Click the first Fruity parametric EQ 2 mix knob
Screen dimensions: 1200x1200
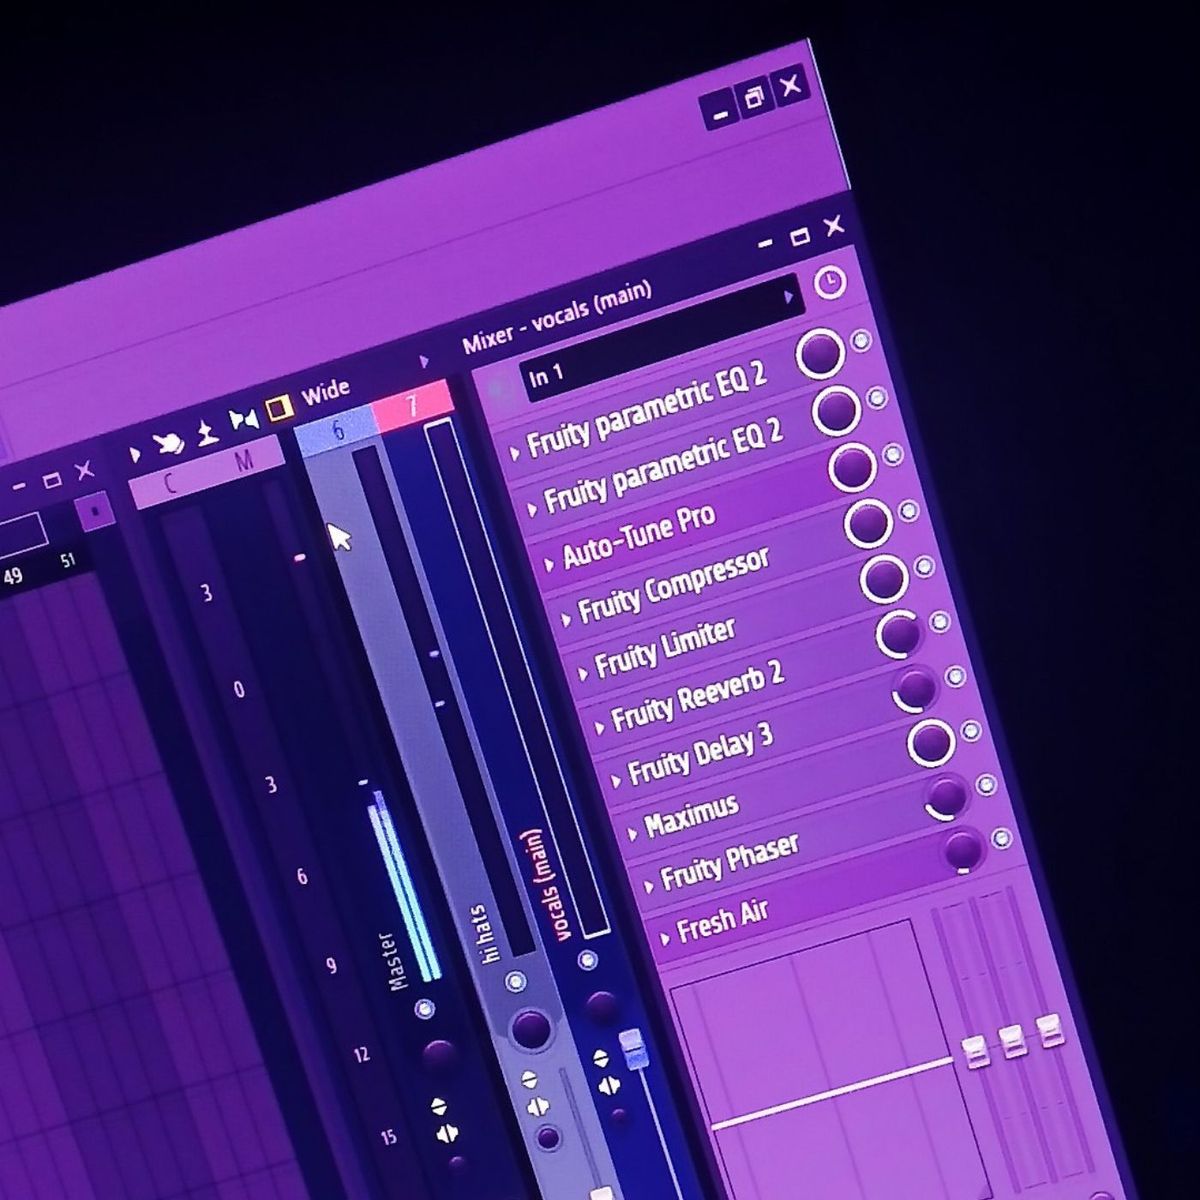pyautogui.click(x=820, y=353)
